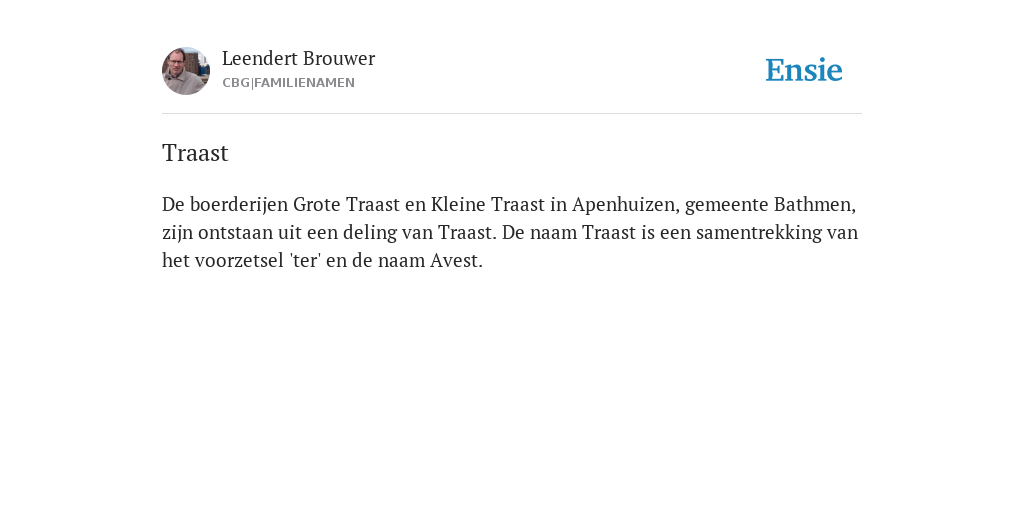Click Leendert Brouwer's round profile photo

pyautogui.click(x=186, y=71)
